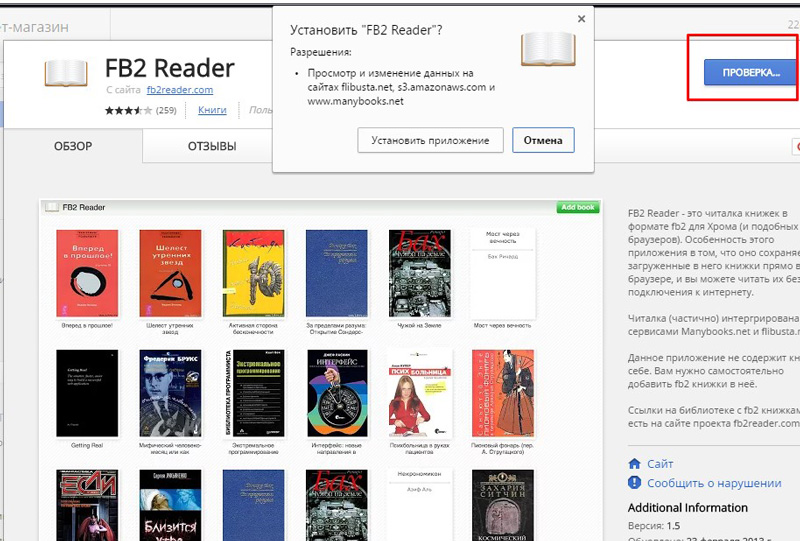The image size is (800, 541).
Task: Click the 'Разрешения:' label in dialog
Action: coord(320,52)
